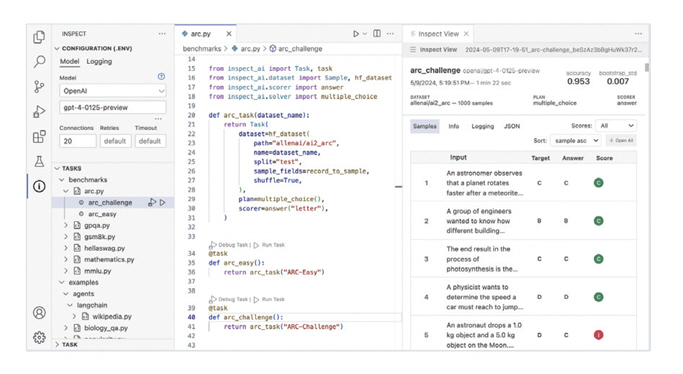Image resolution: width=683 pixels, height=374 pixels.
Task: Switch to the Info tab
Action: coord(454,126)
